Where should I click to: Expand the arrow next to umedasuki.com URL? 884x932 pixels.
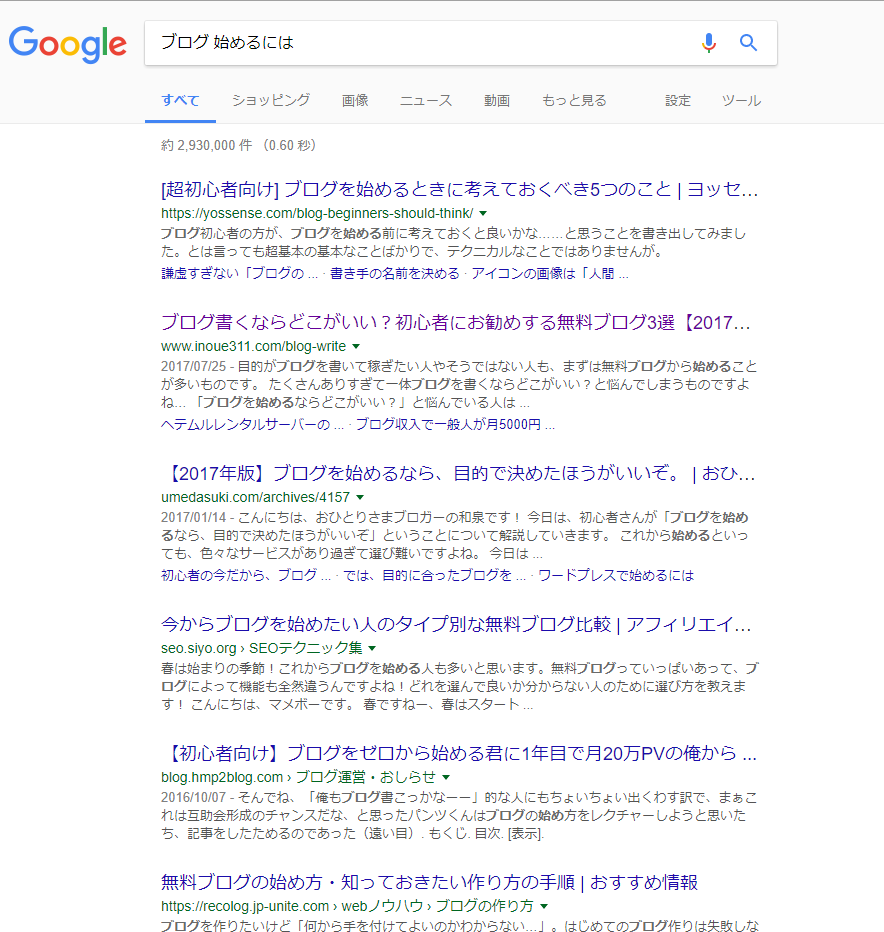point(360,498)
